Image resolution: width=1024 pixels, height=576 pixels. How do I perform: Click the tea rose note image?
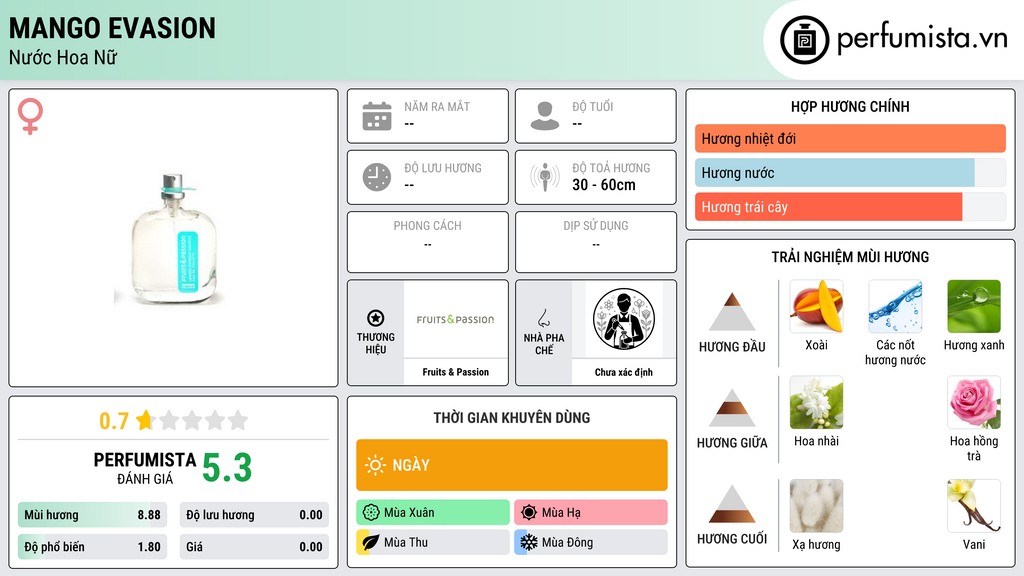(974, 403)
